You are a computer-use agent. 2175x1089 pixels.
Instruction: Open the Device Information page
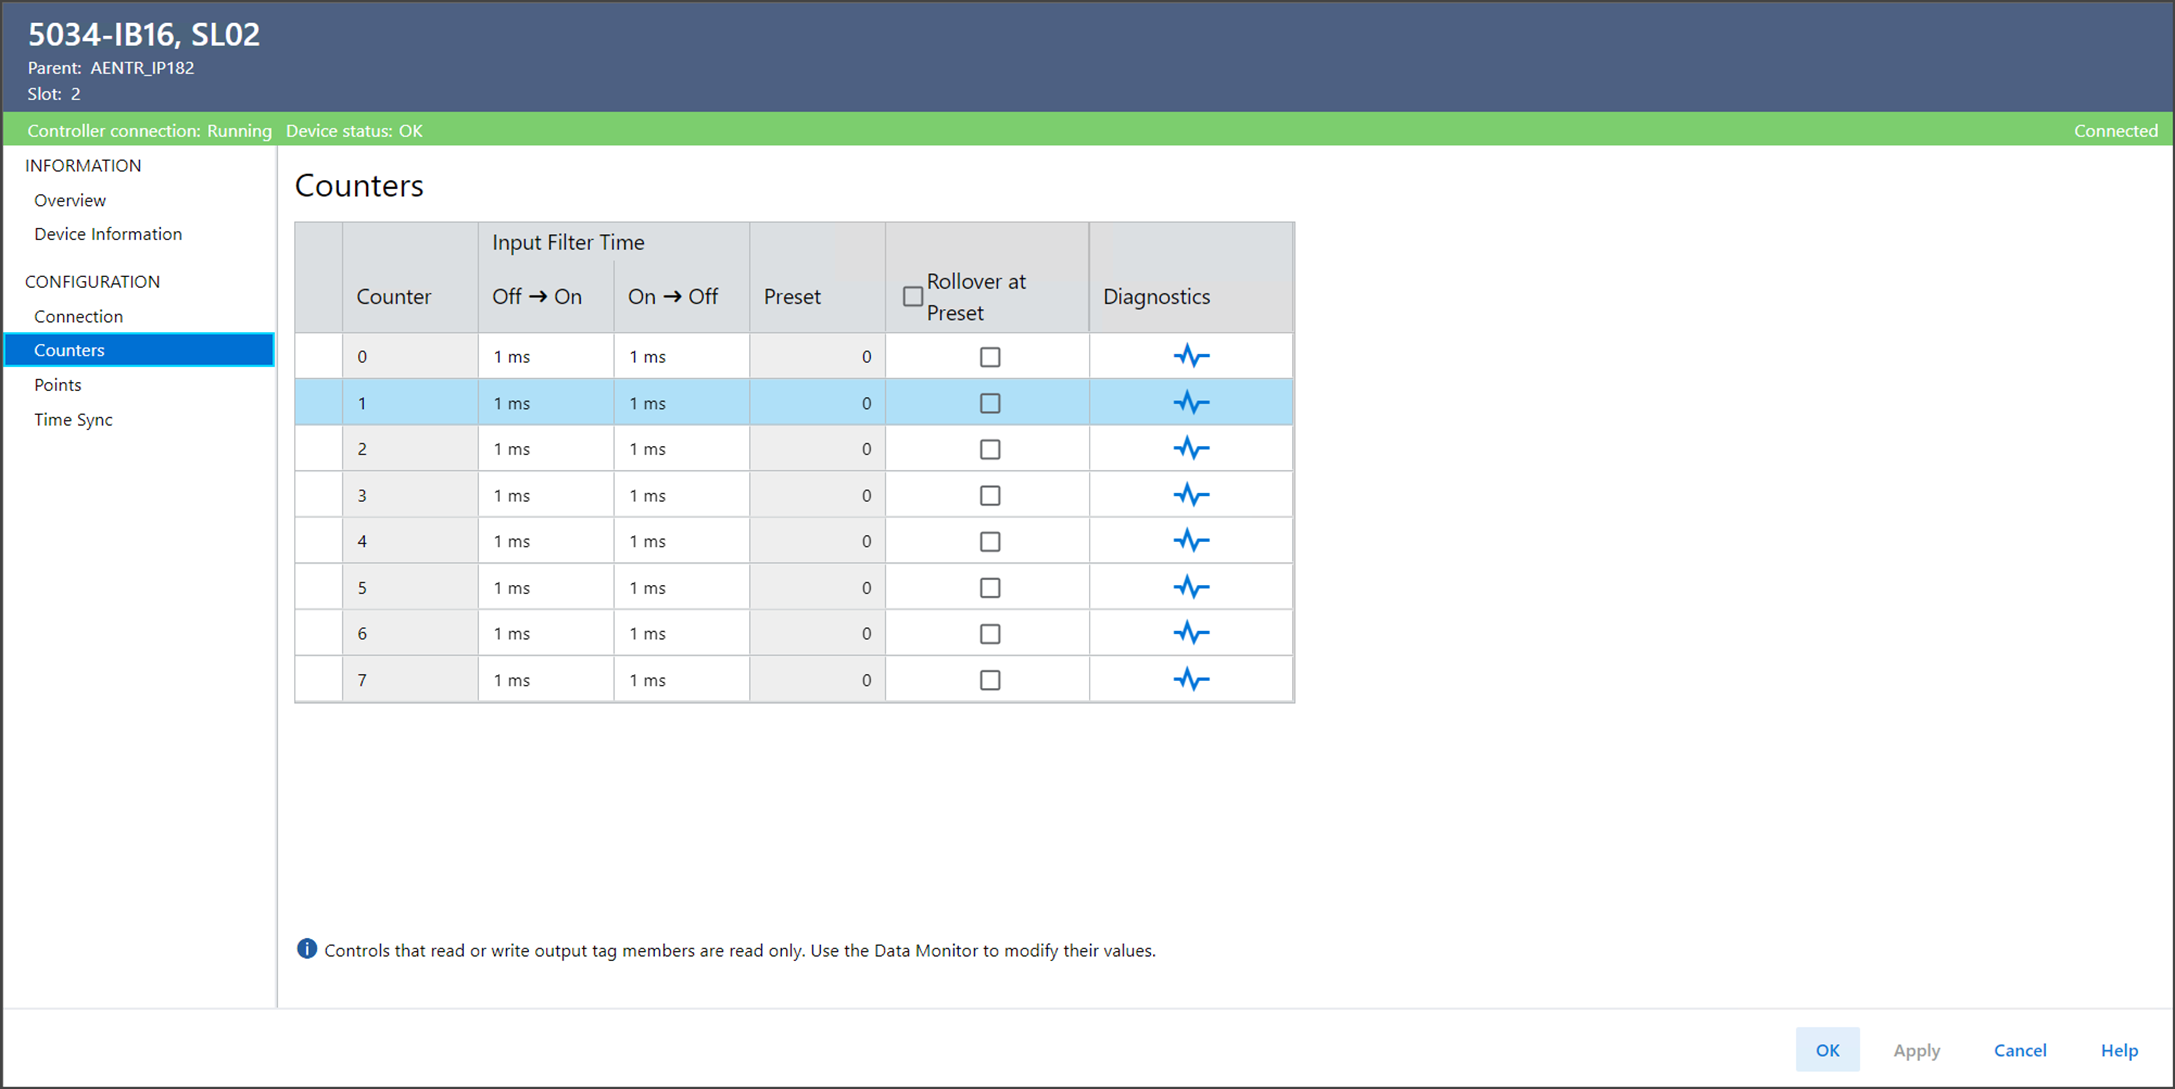(x=108, y=234)
